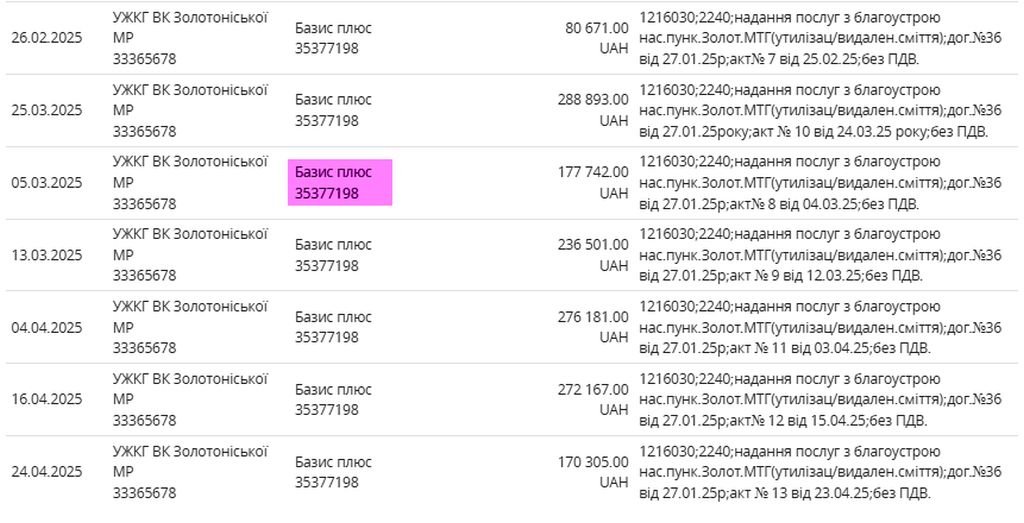Select the date 04.04.2025
Image resolution: width=1024 pixels, height=523 pixels.
(46, 327)
